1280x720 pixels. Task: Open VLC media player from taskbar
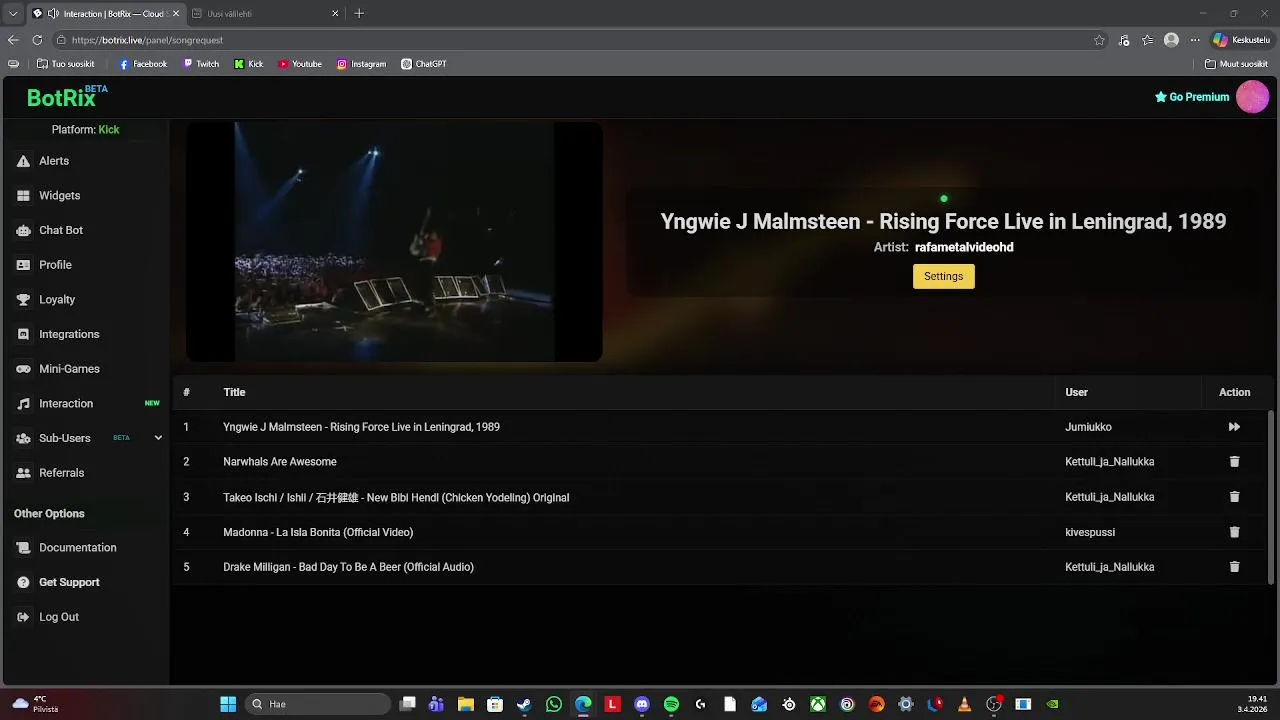pos(964,704)
